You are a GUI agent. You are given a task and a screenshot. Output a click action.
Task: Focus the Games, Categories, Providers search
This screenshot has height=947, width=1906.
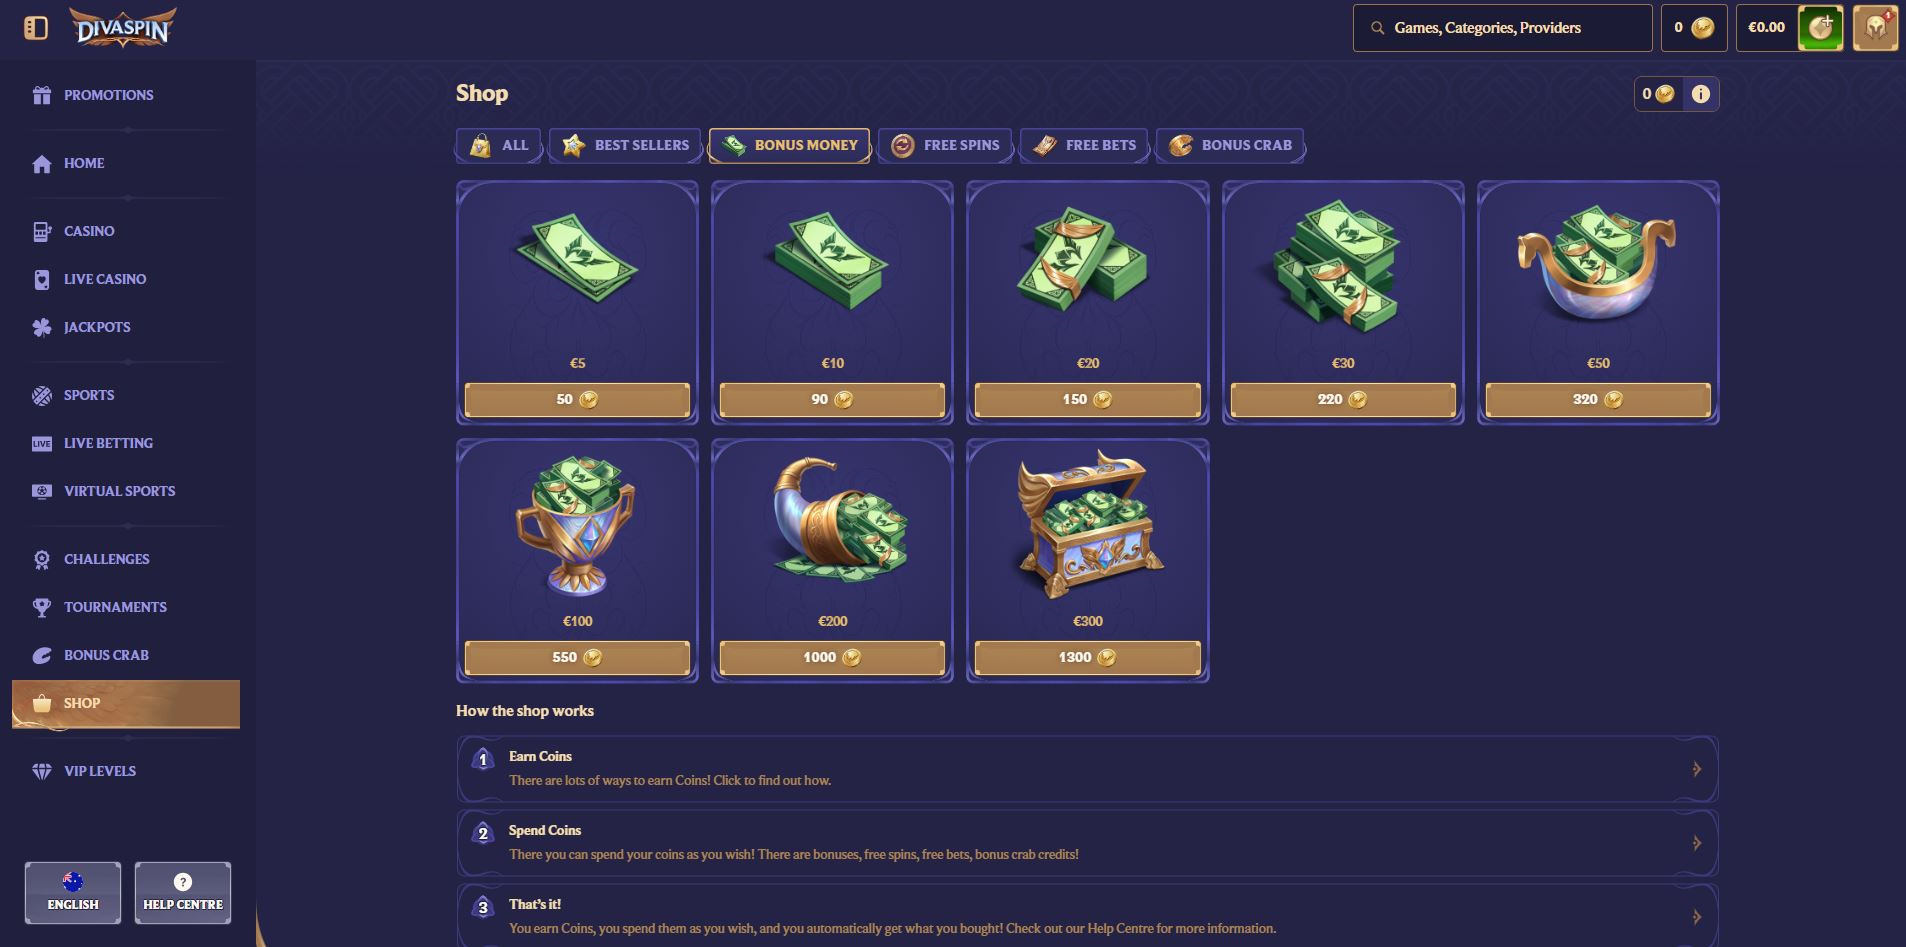(1502, 28)
